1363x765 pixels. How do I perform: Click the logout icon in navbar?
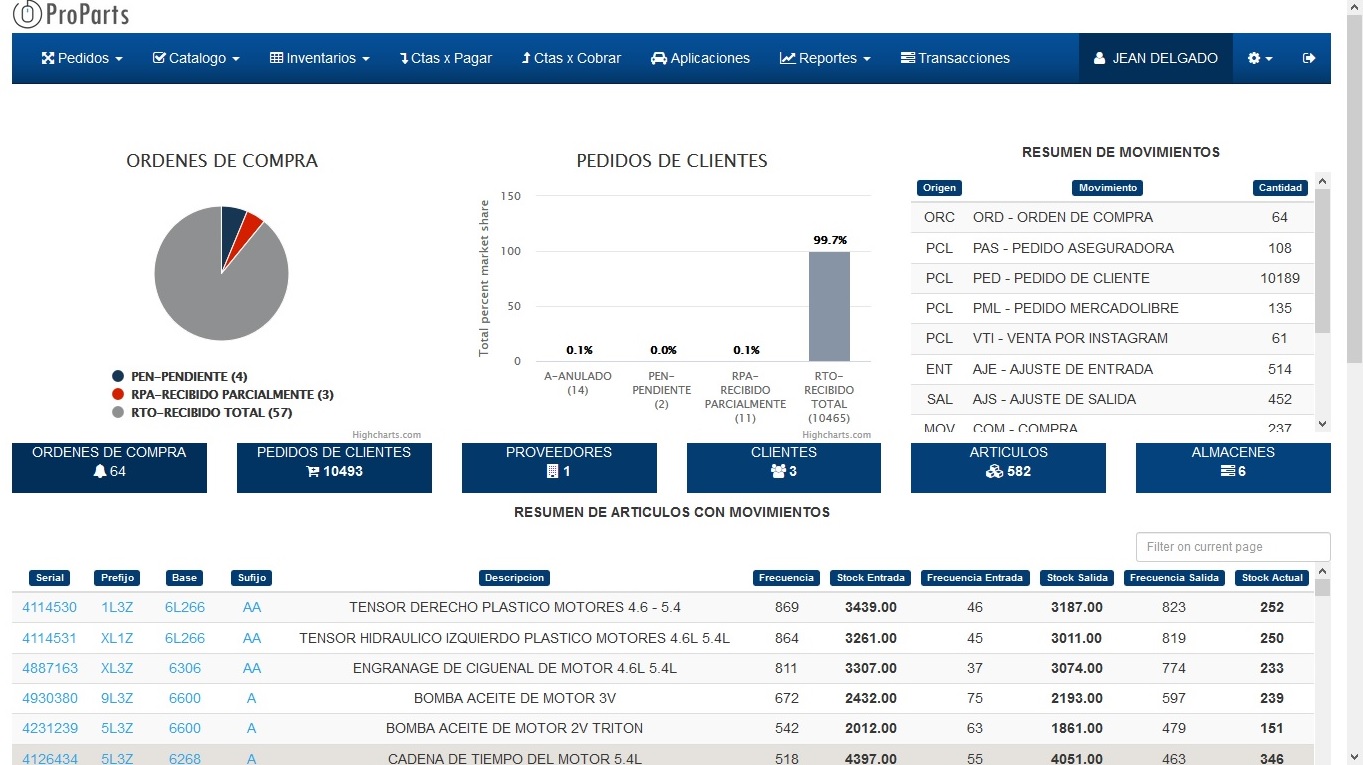(1309, 58)
